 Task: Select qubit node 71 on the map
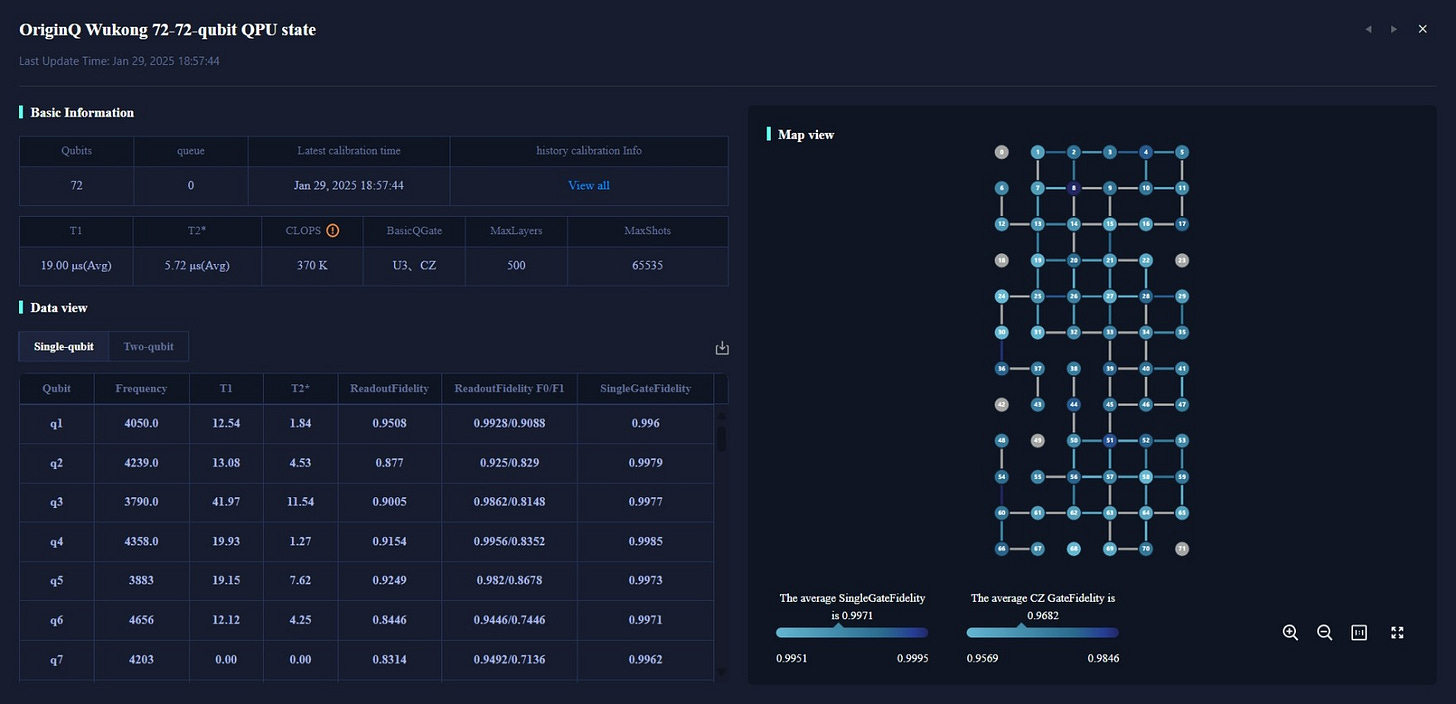click(x=1182, y=549)
